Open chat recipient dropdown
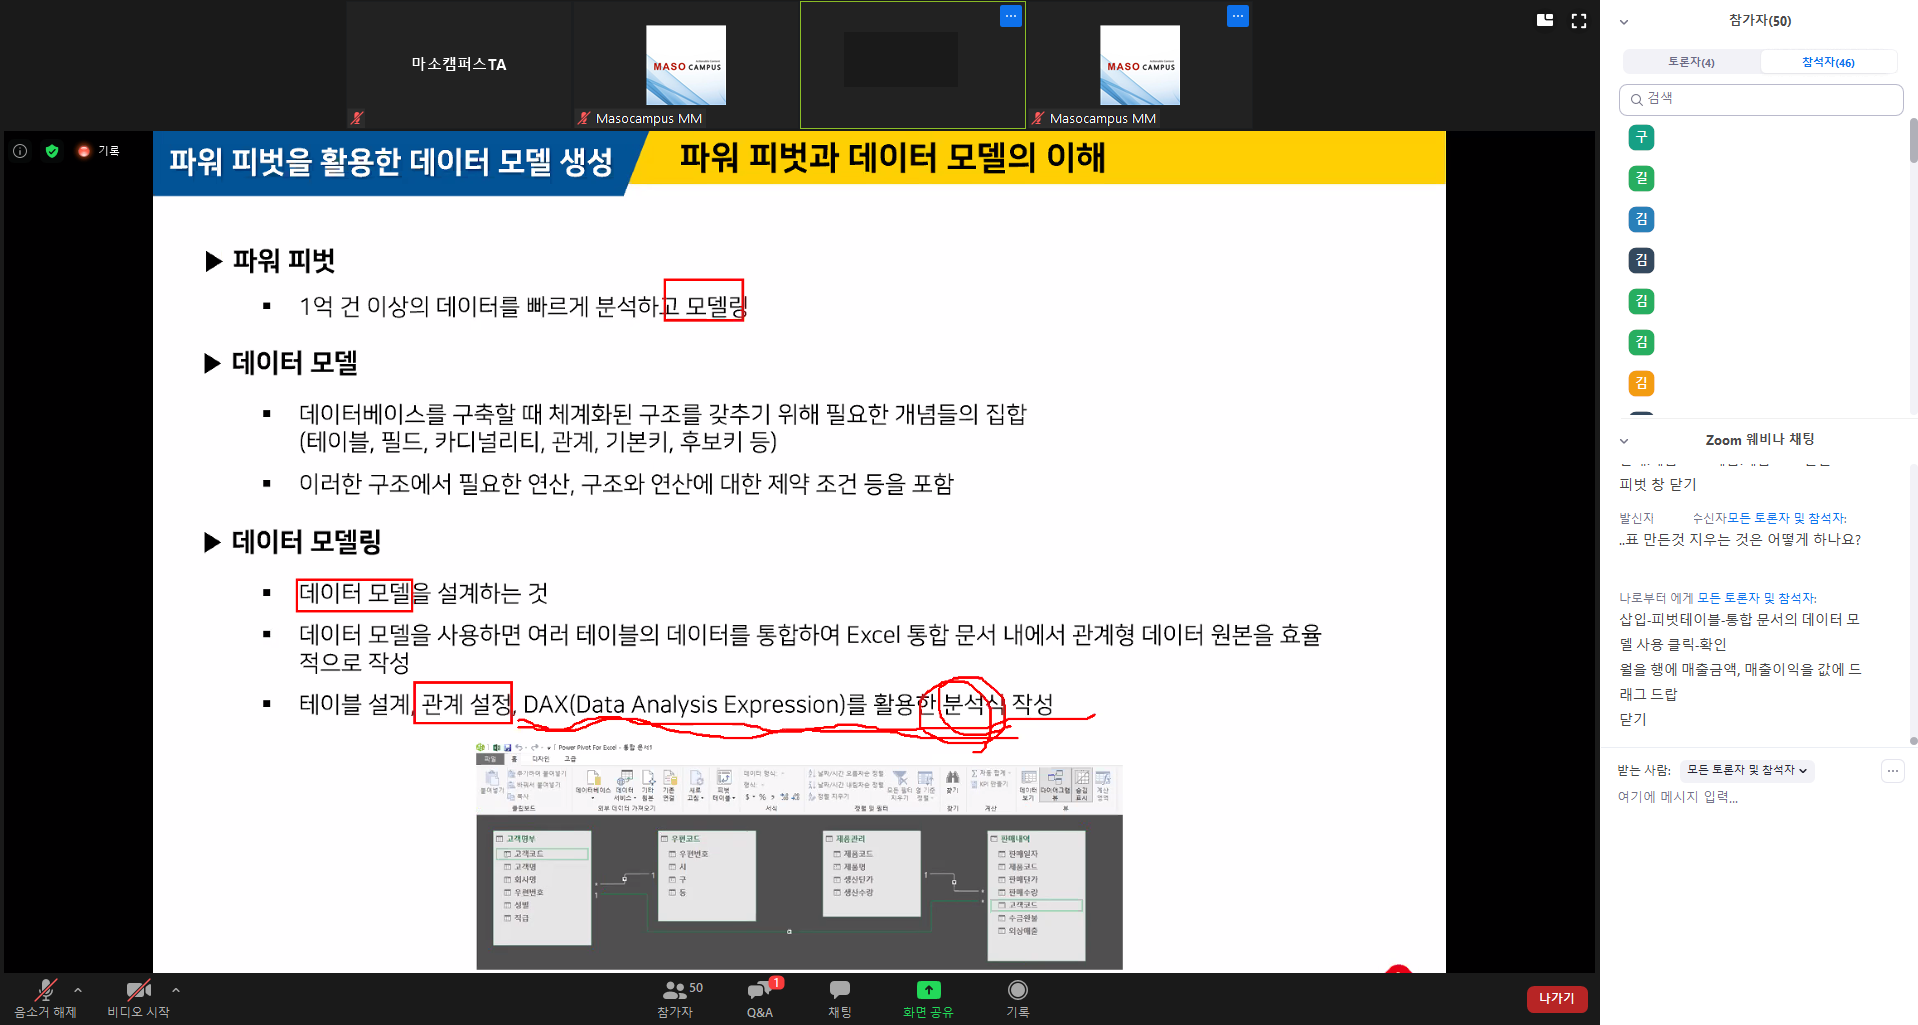The height and width of the screenshot is (1025, 1918). point(1746,770)
